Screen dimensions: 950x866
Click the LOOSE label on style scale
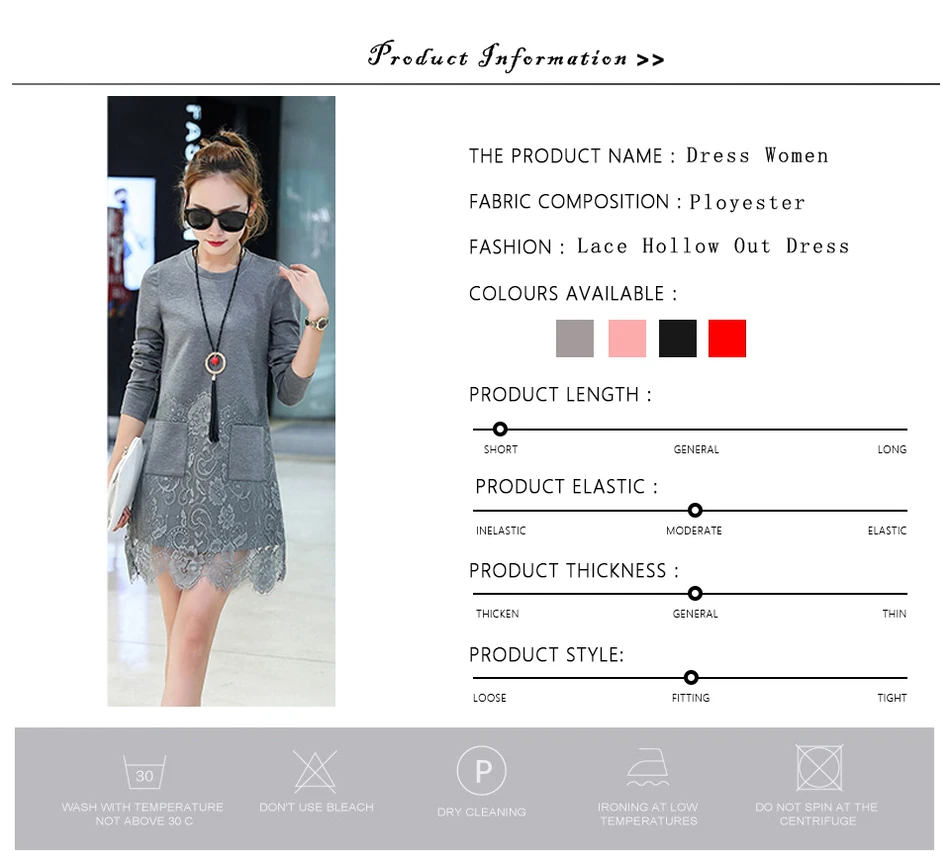[490, 698]
